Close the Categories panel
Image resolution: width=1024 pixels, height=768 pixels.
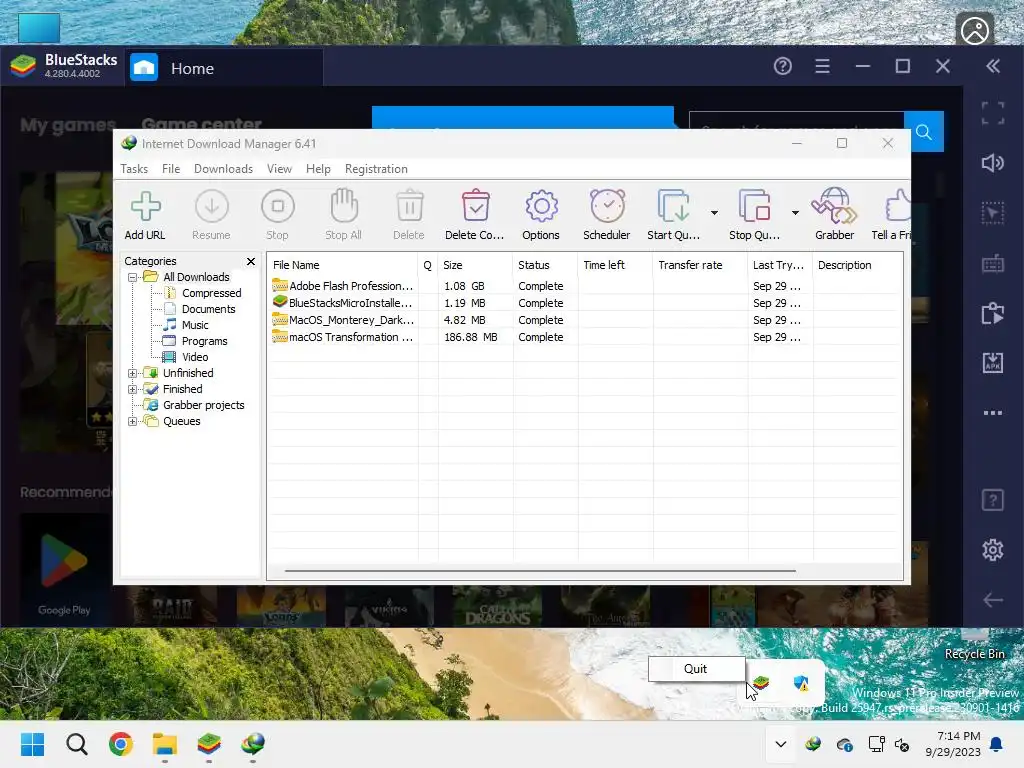coord(251,261)
